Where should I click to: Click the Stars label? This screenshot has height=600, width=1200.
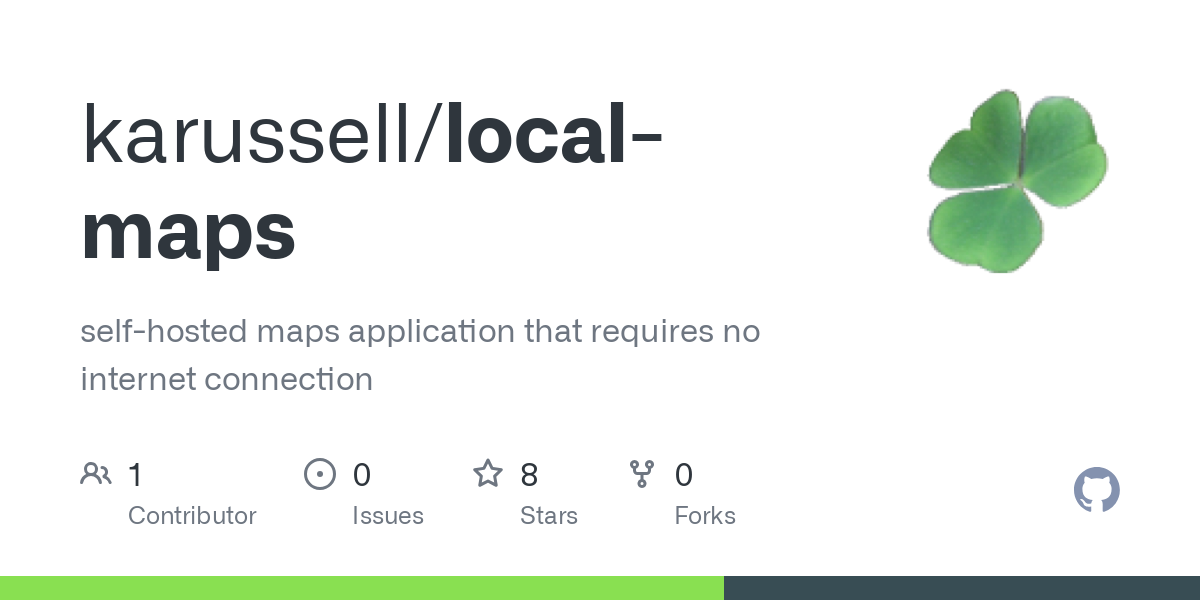point(549,516)
